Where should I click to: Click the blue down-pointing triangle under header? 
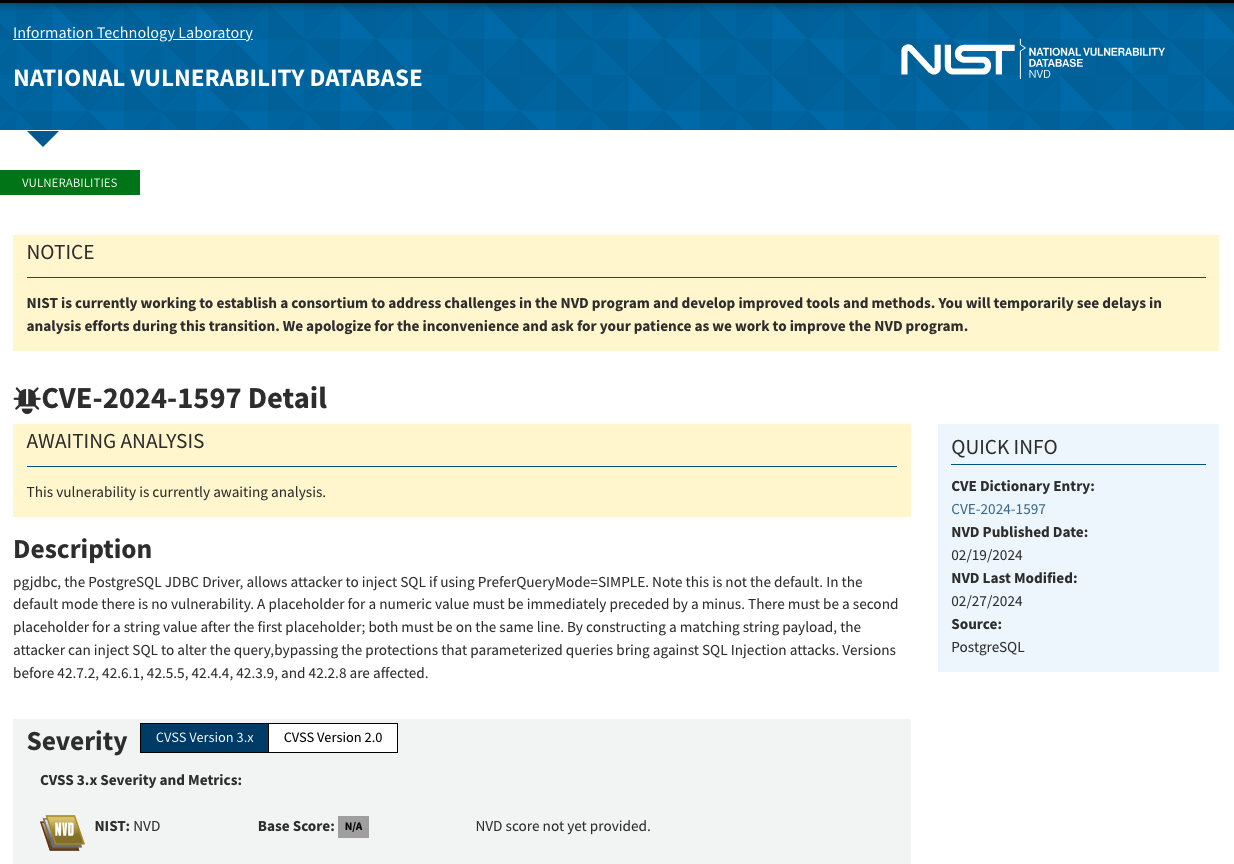coord(43,139)
